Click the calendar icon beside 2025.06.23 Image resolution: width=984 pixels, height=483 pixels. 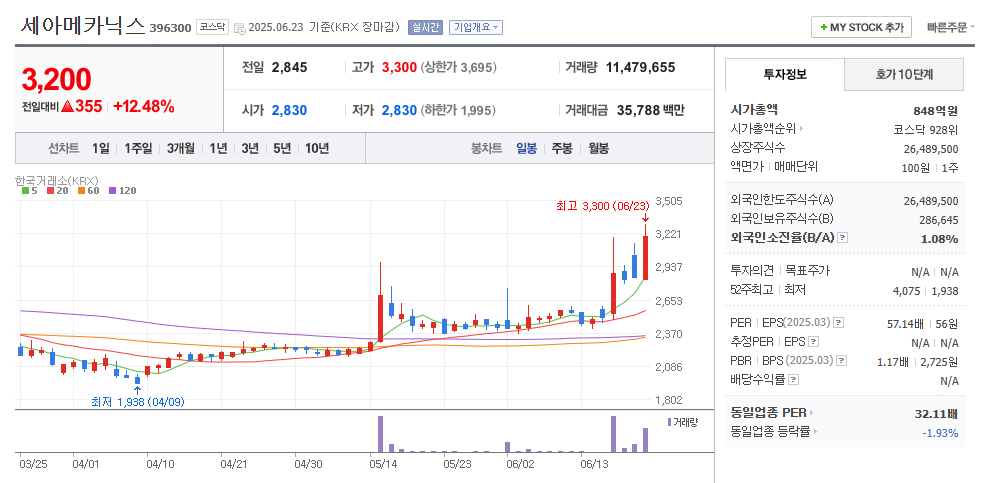tap(239, 28)
